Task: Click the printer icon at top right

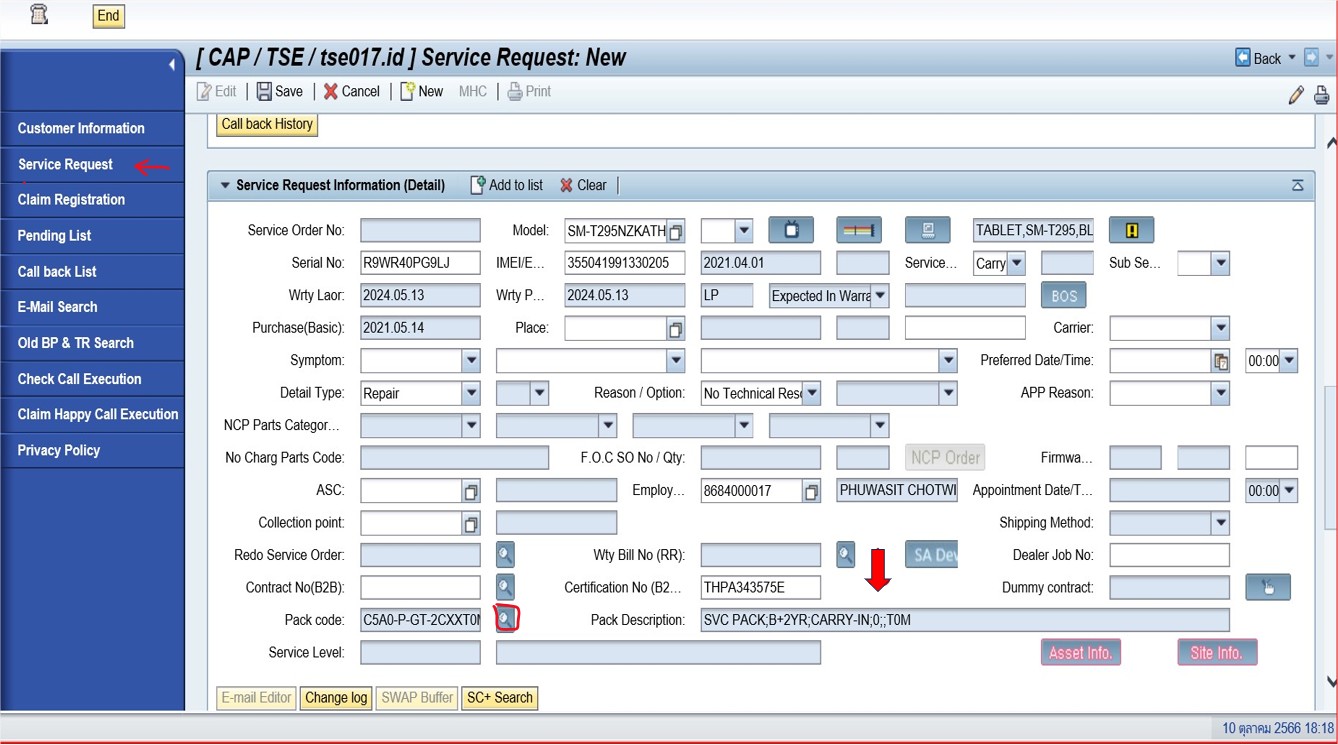Action: [1321, 95]
